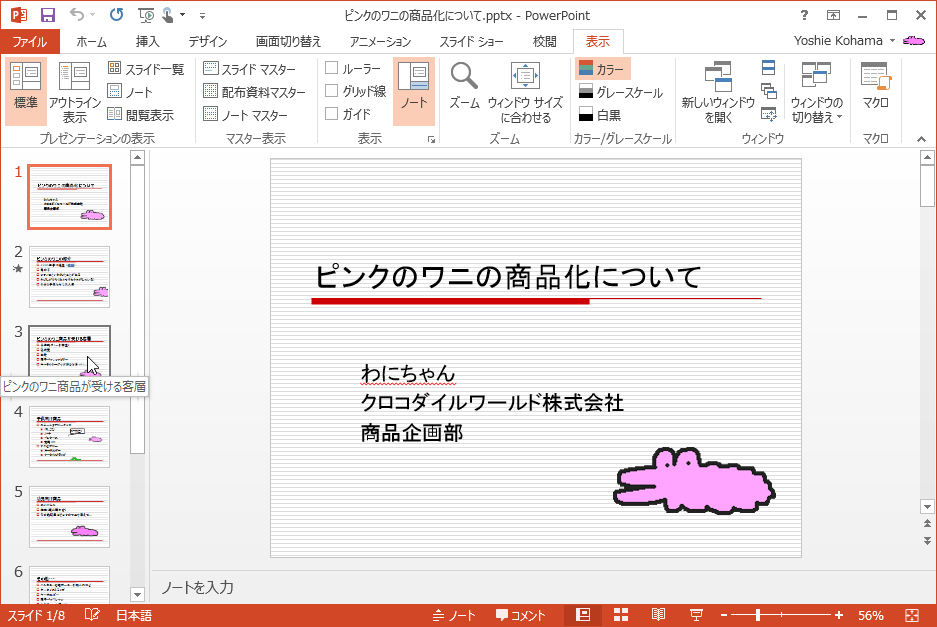
Task: Zoom in with plus button
Action: click(839, 615)
